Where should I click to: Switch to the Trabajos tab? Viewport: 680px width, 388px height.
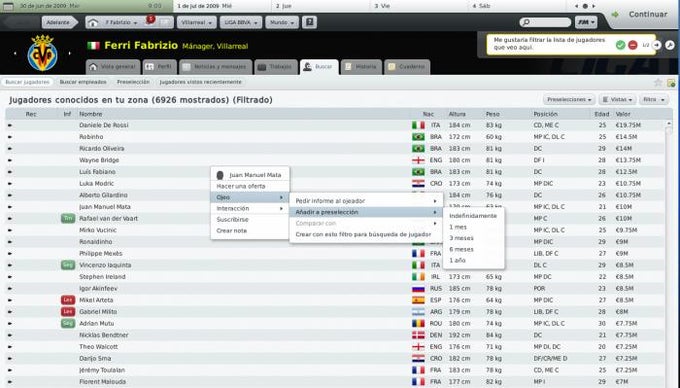[275, 67]
